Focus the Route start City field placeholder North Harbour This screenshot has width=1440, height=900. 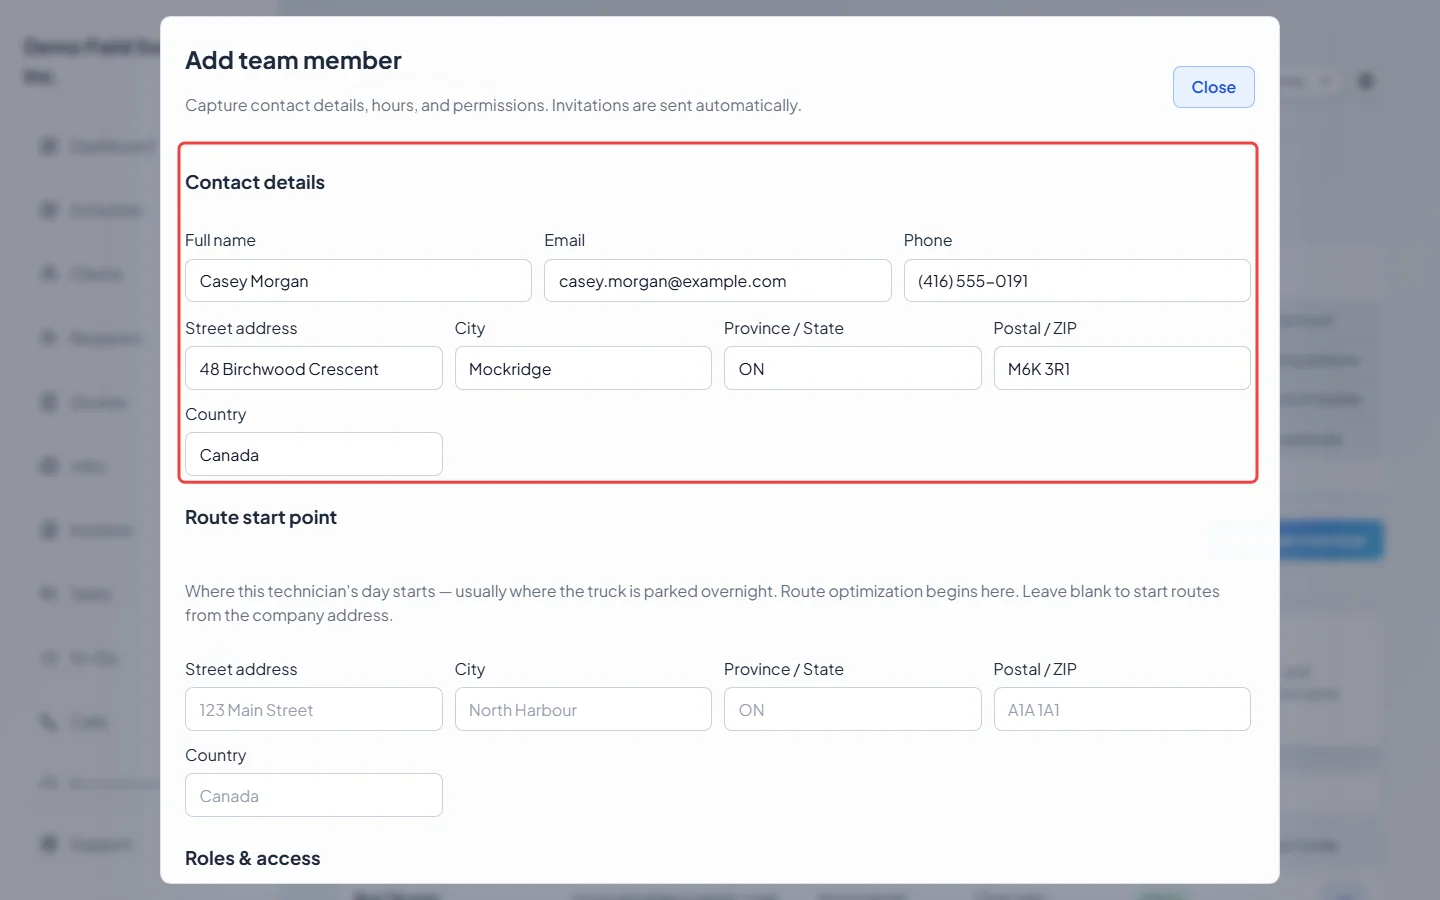tap(583, 710)
